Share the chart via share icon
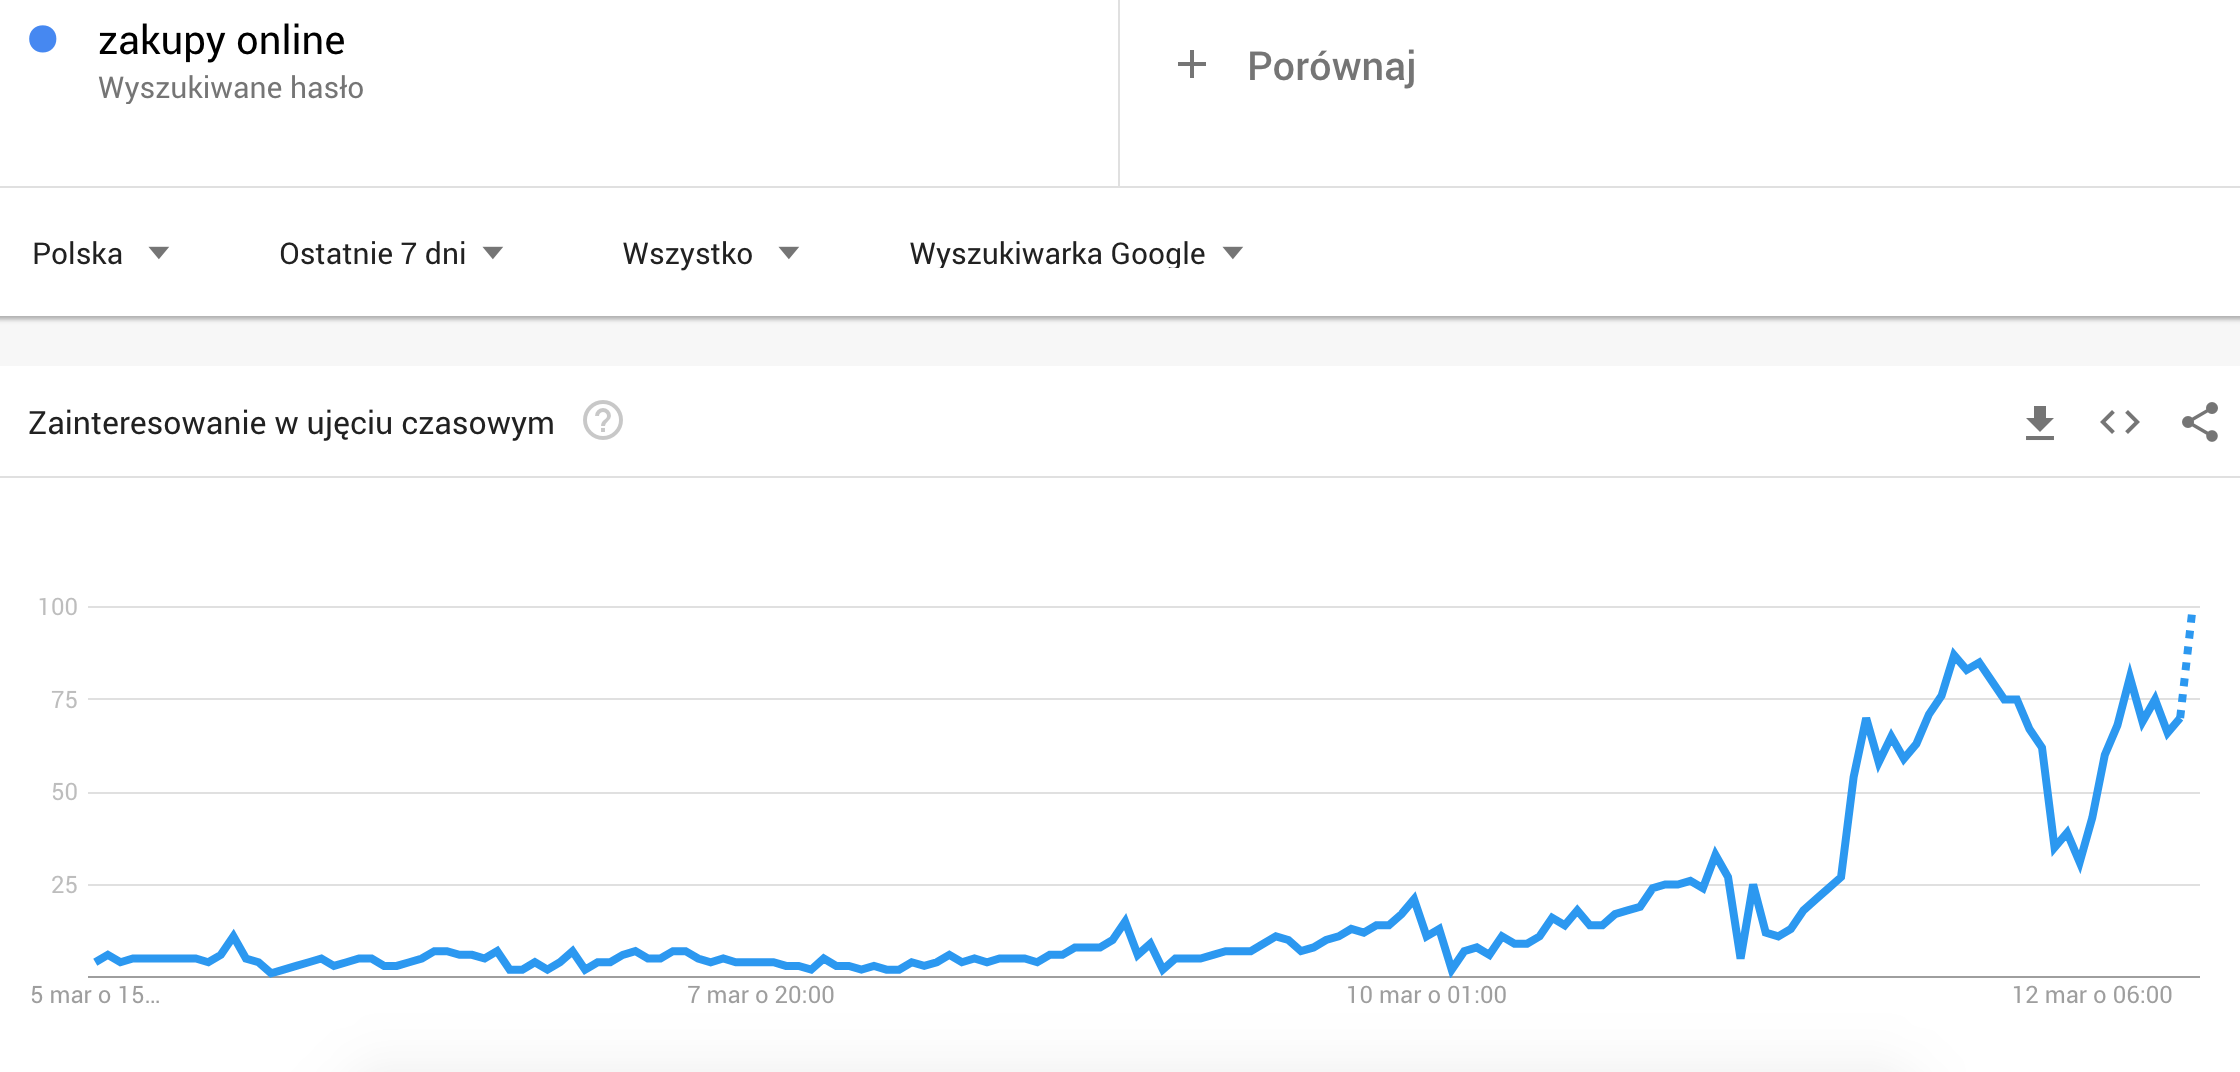2240x1072 pixels. [x=2199, y=422]
